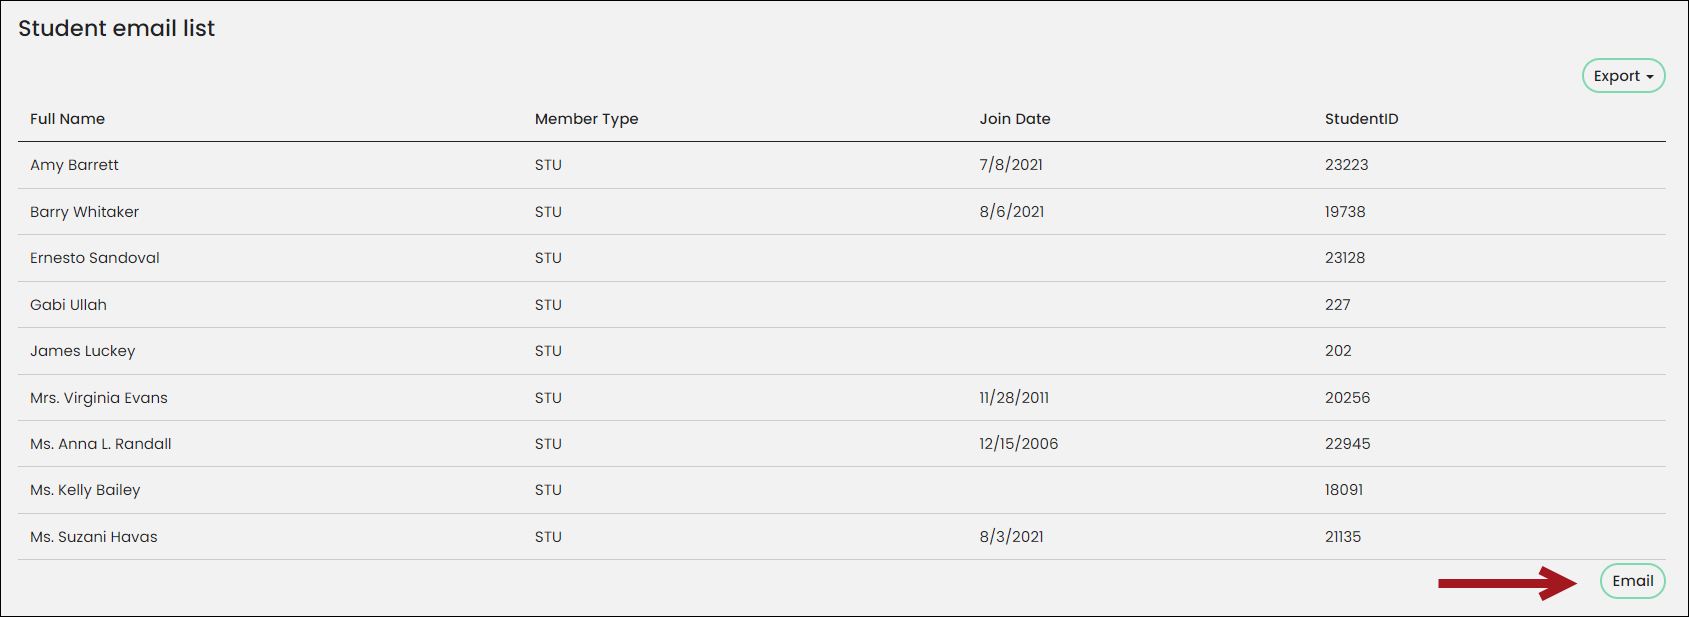1689x617 pixels.
Task: Click StudentID 23223 cell
Action: click(1346, 165)
